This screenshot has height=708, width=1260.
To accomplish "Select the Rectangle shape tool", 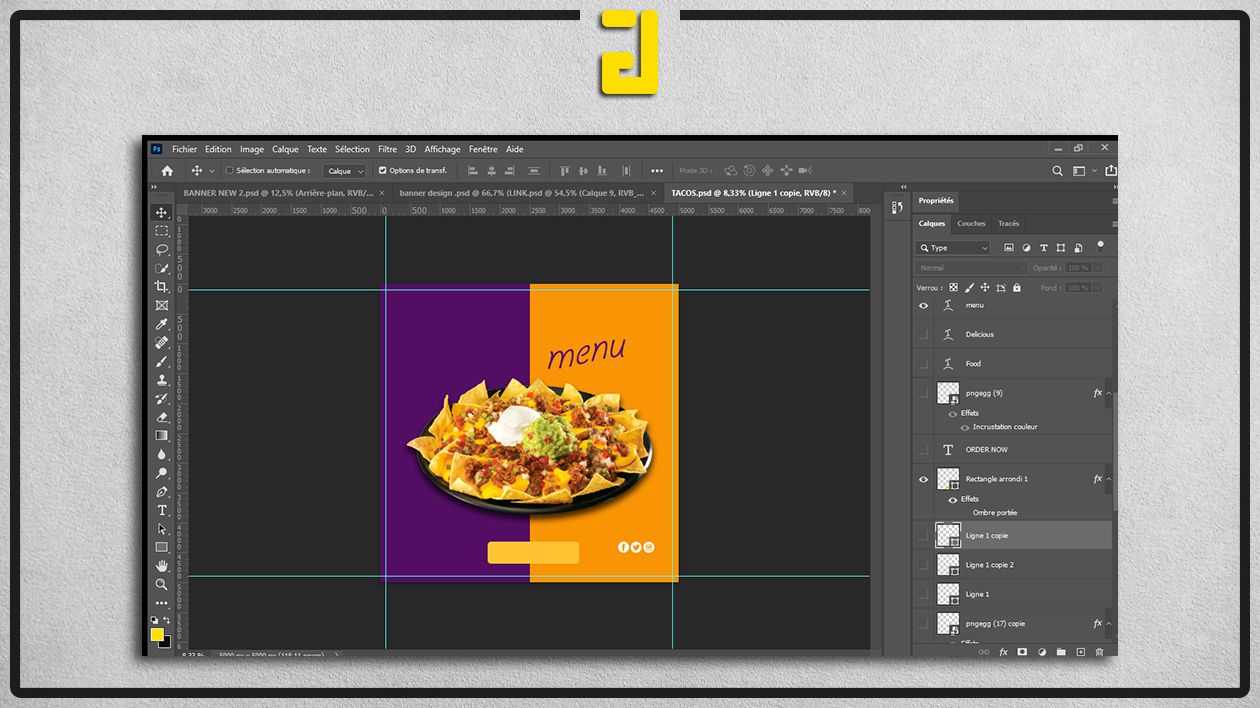I will (161, 547).
